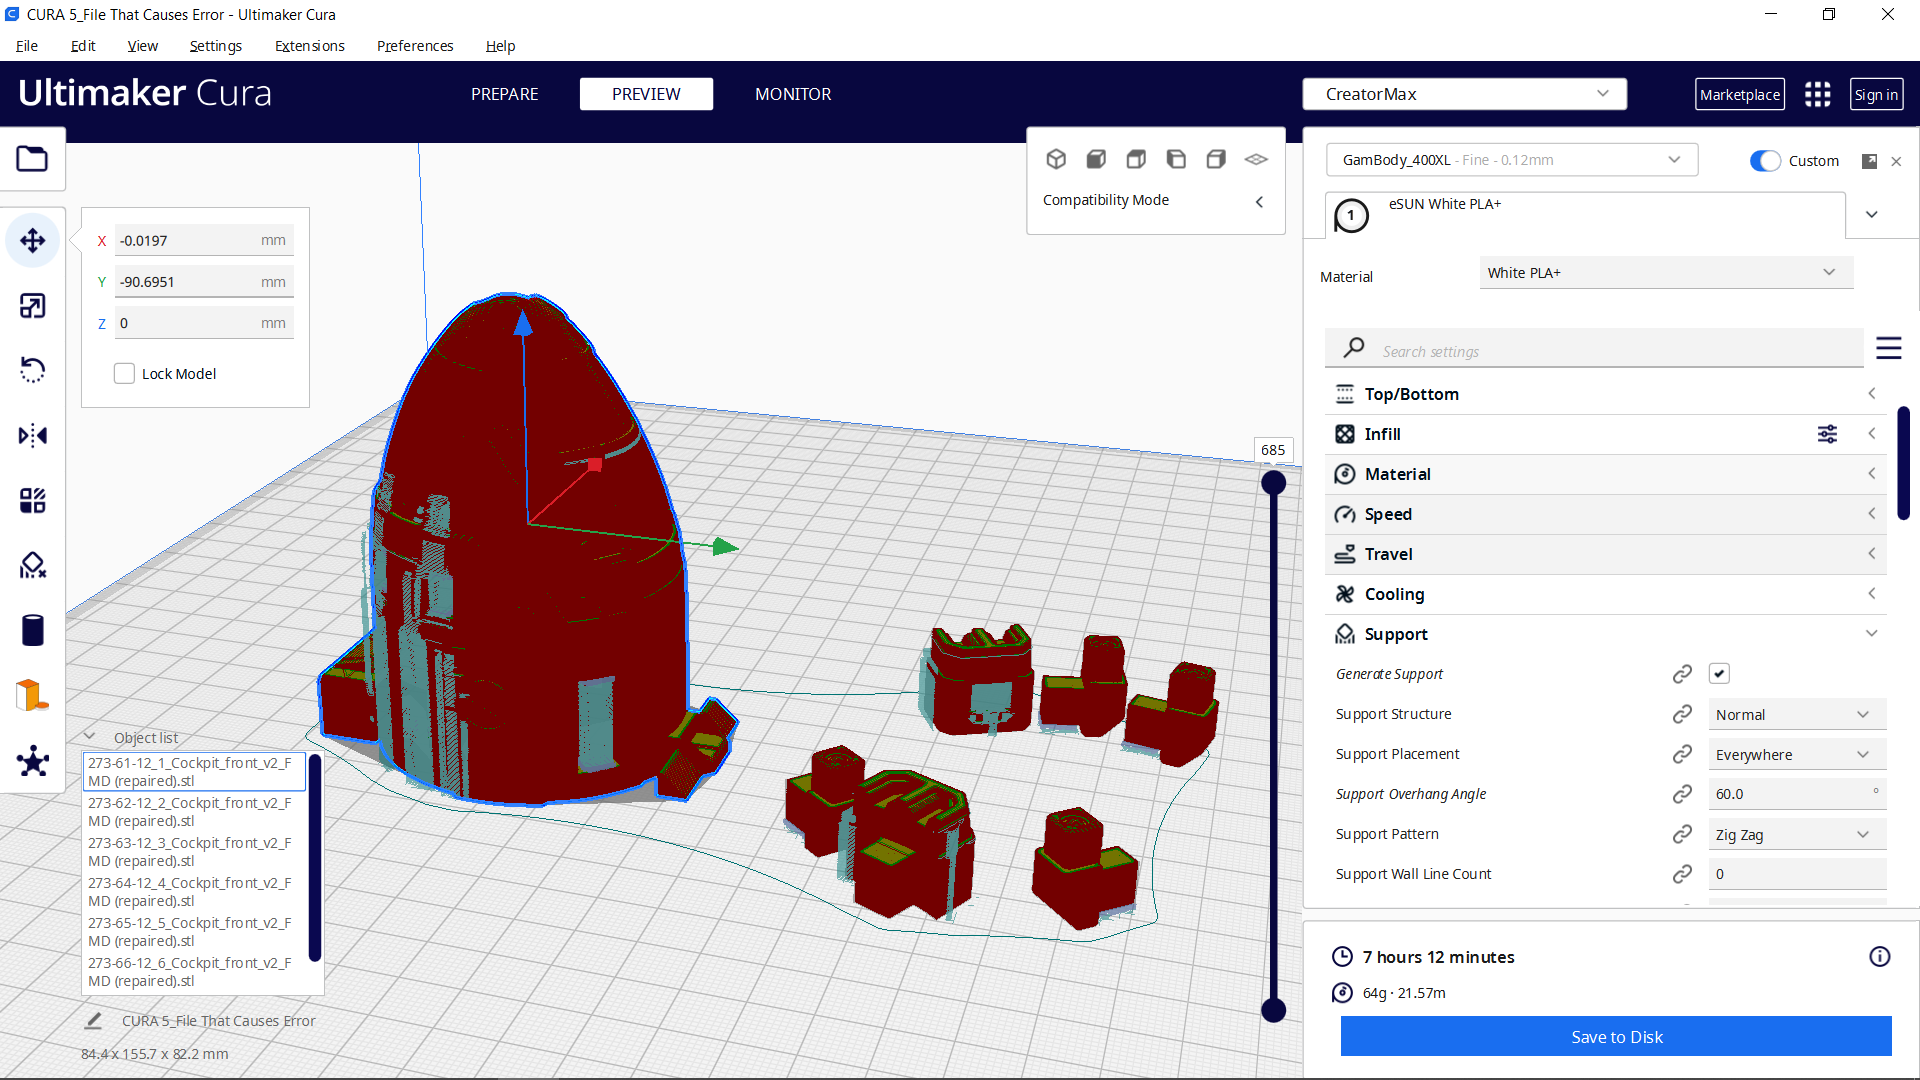Switch to front view camera icon

pyautogui.click(x=1096, y=159)
